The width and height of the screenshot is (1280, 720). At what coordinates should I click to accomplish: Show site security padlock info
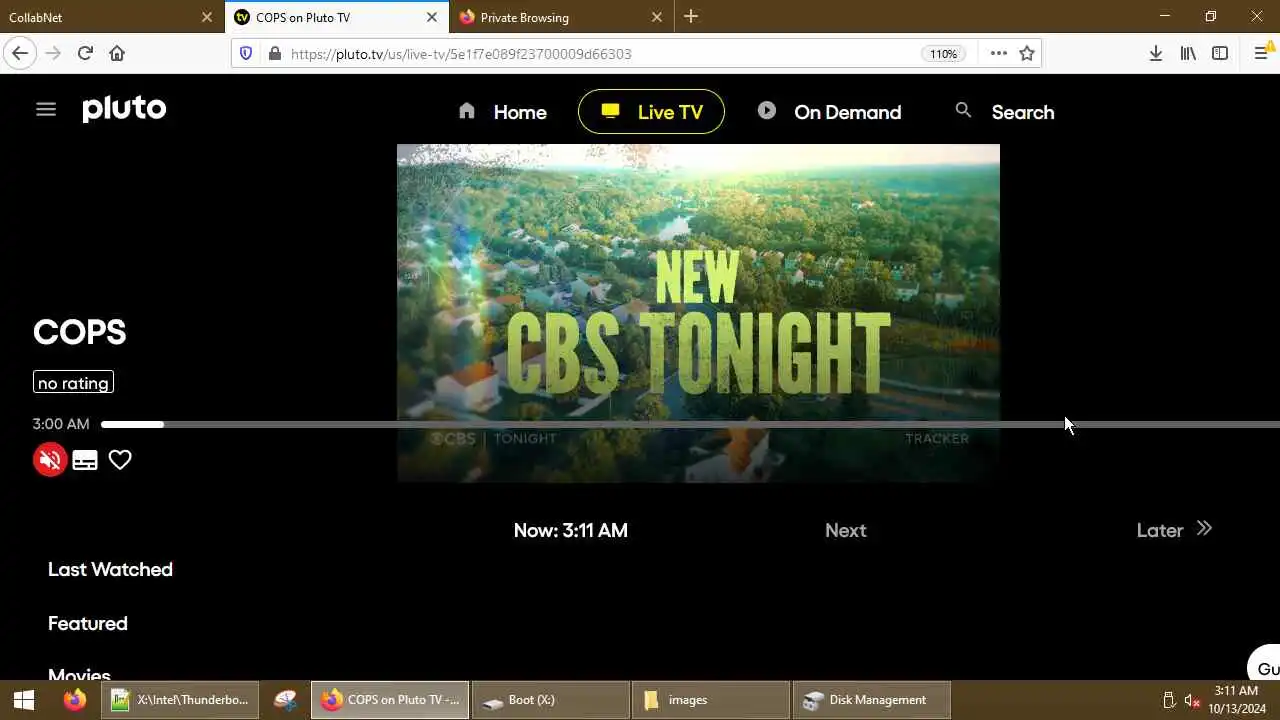point(275,54)
